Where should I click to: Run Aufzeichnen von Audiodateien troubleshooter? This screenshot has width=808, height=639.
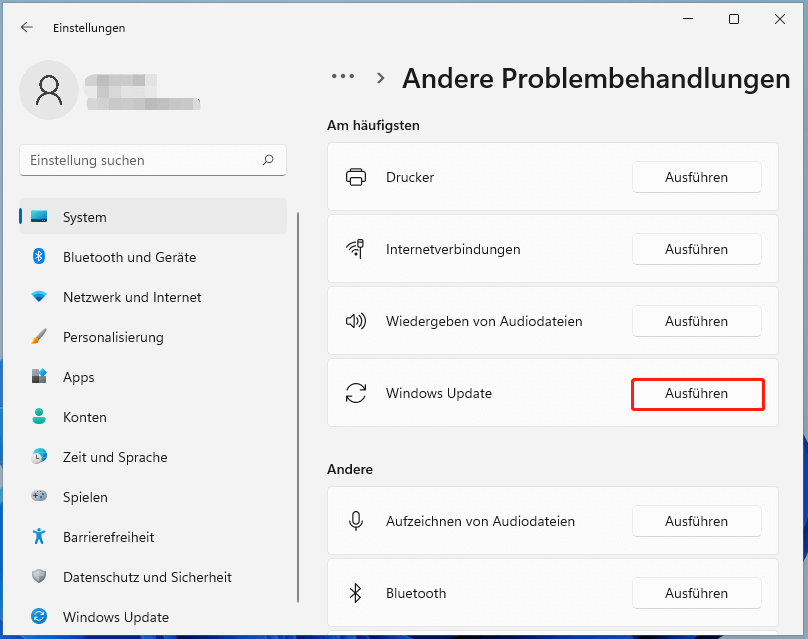pos(697,521)
